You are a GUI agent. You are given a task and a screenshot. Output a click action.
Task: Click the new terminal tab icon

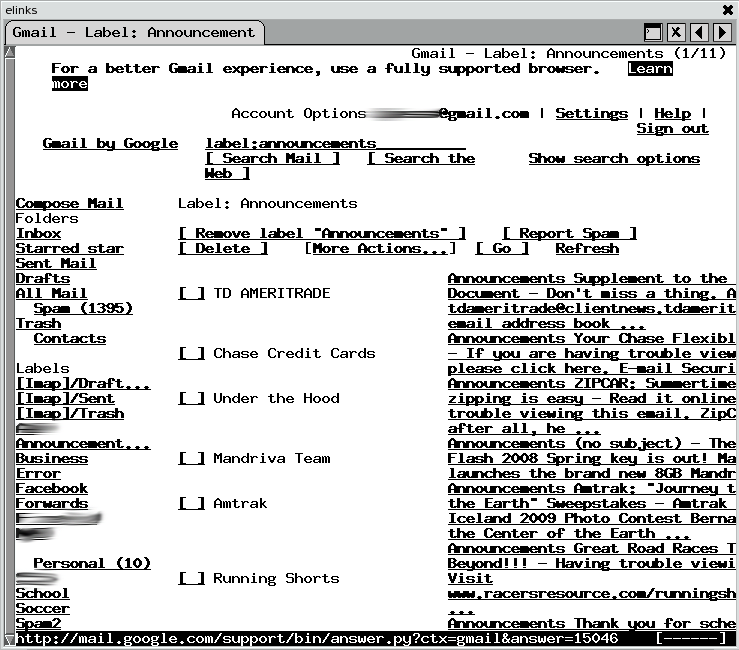653,33
